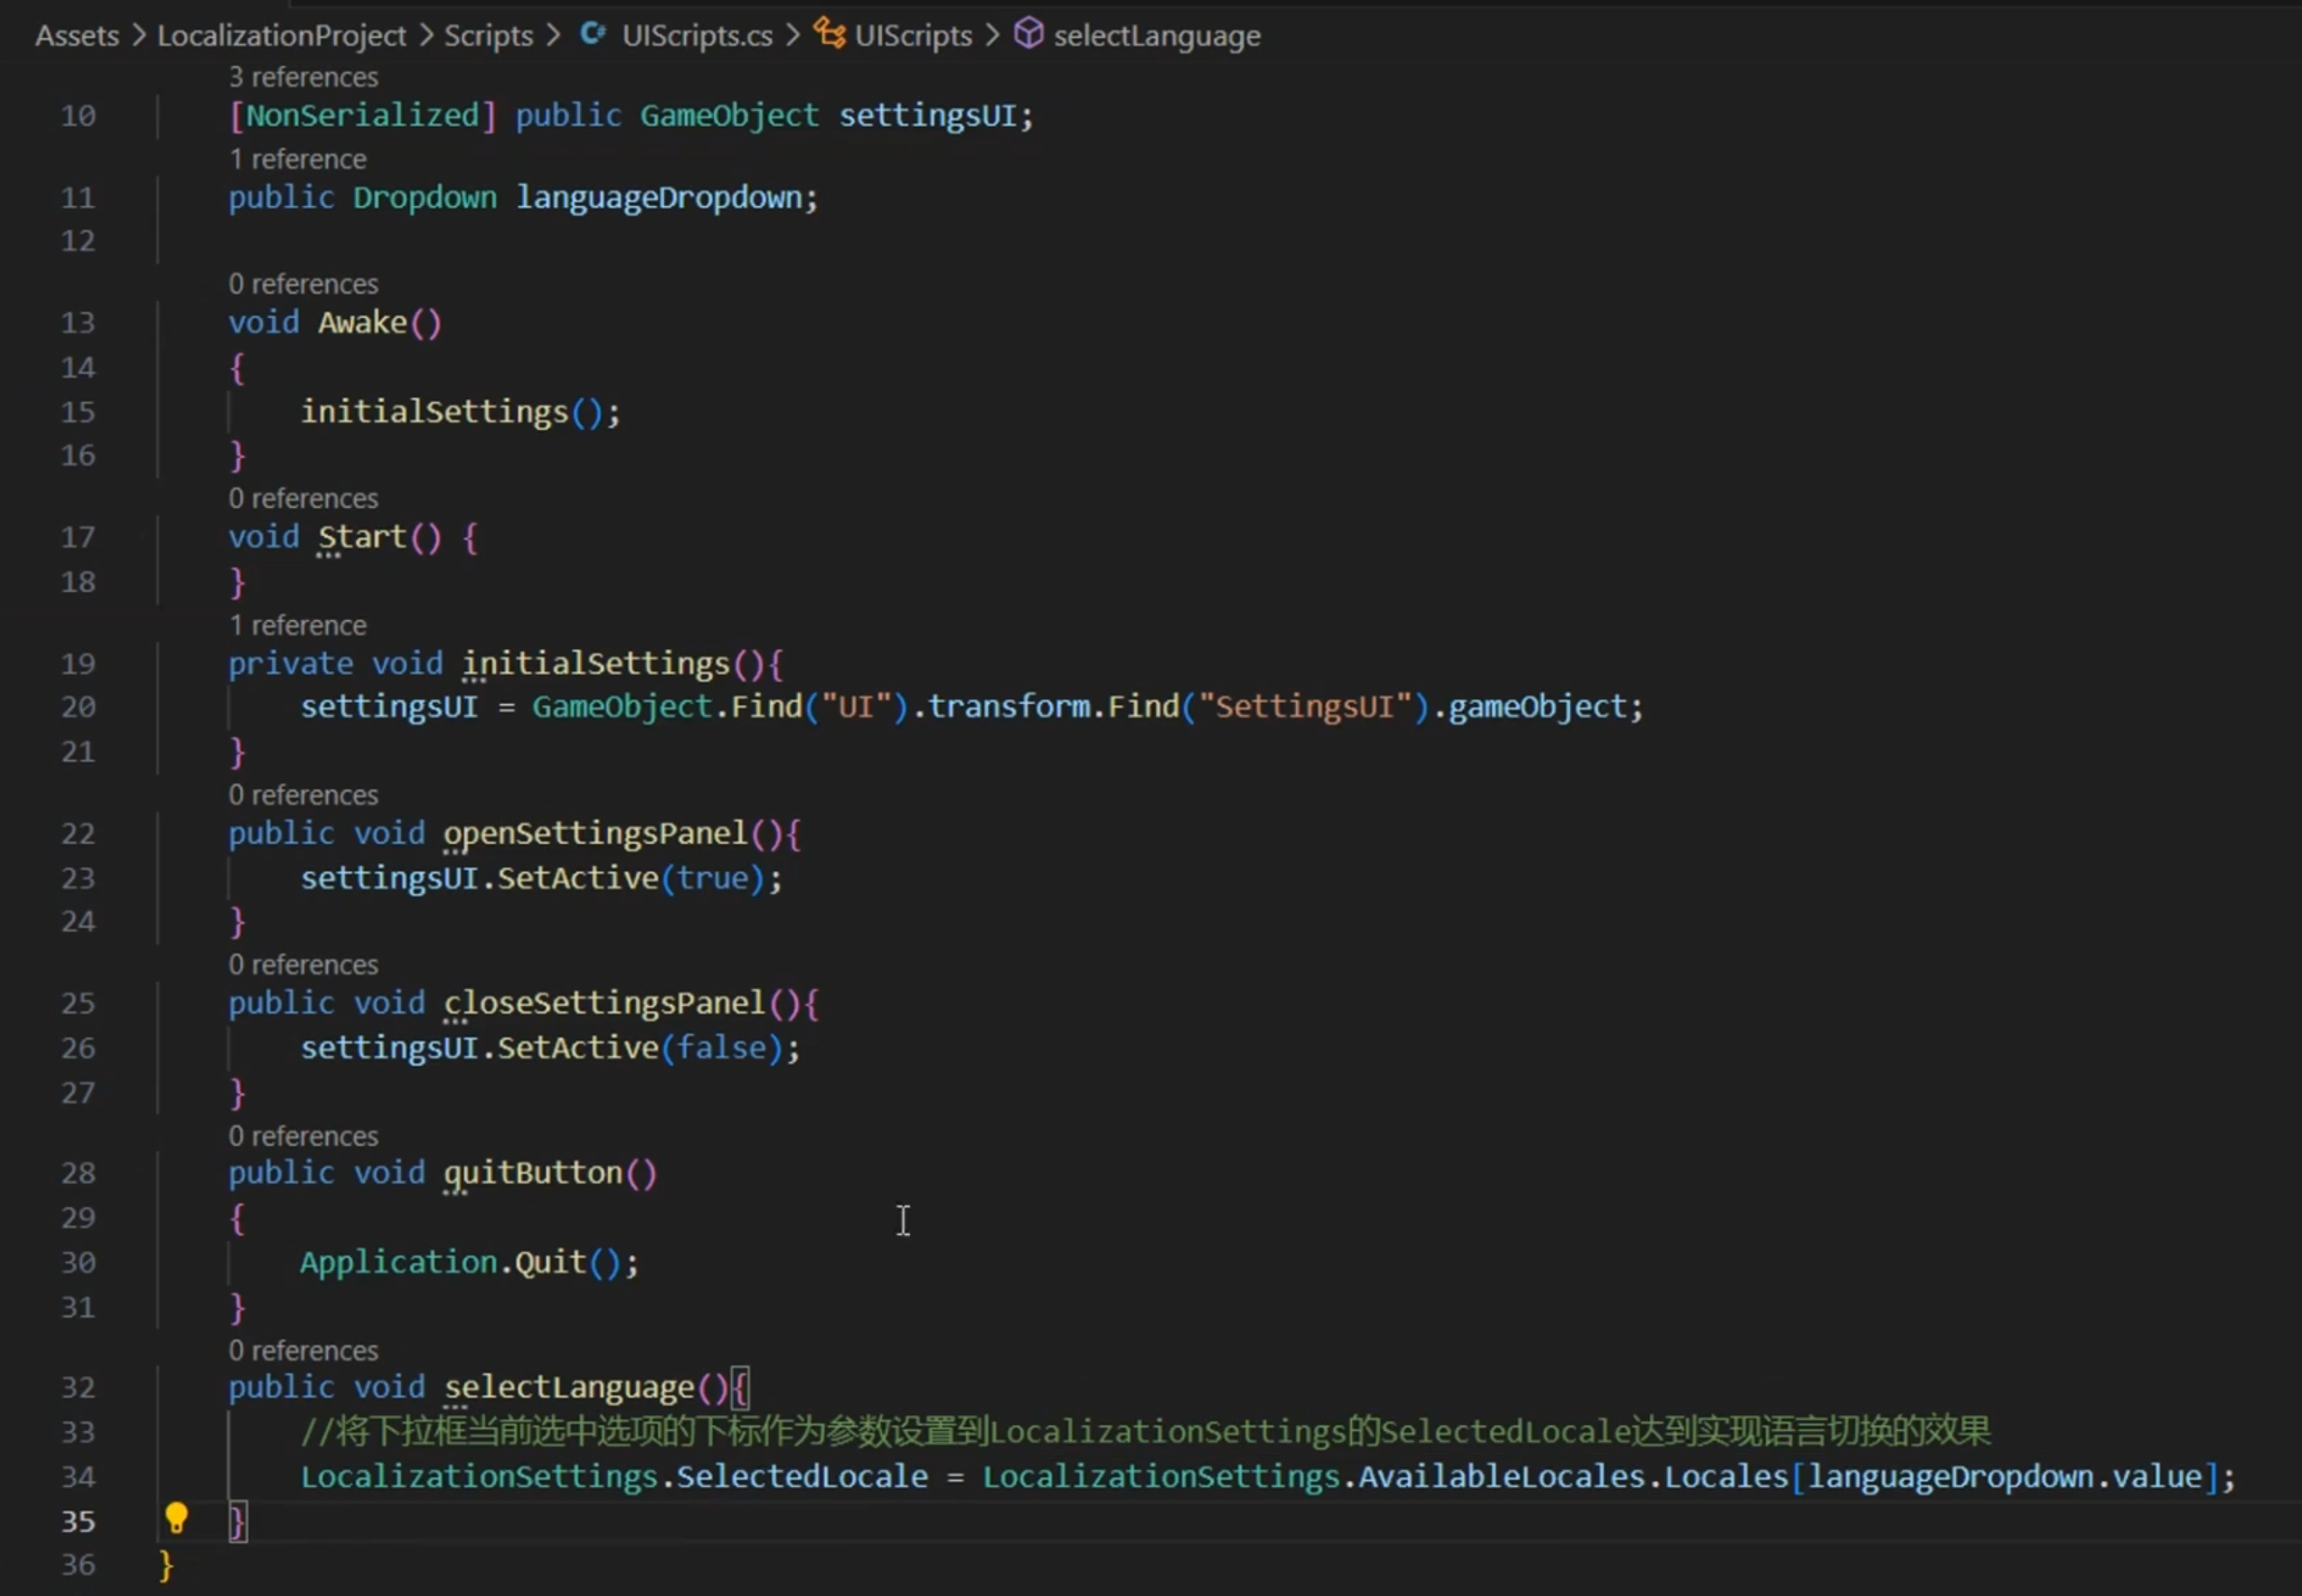Viewport: 2302px width, 1596px height.
Task: Click the C# file icon in breadcrumb
Action: [593, 34]
